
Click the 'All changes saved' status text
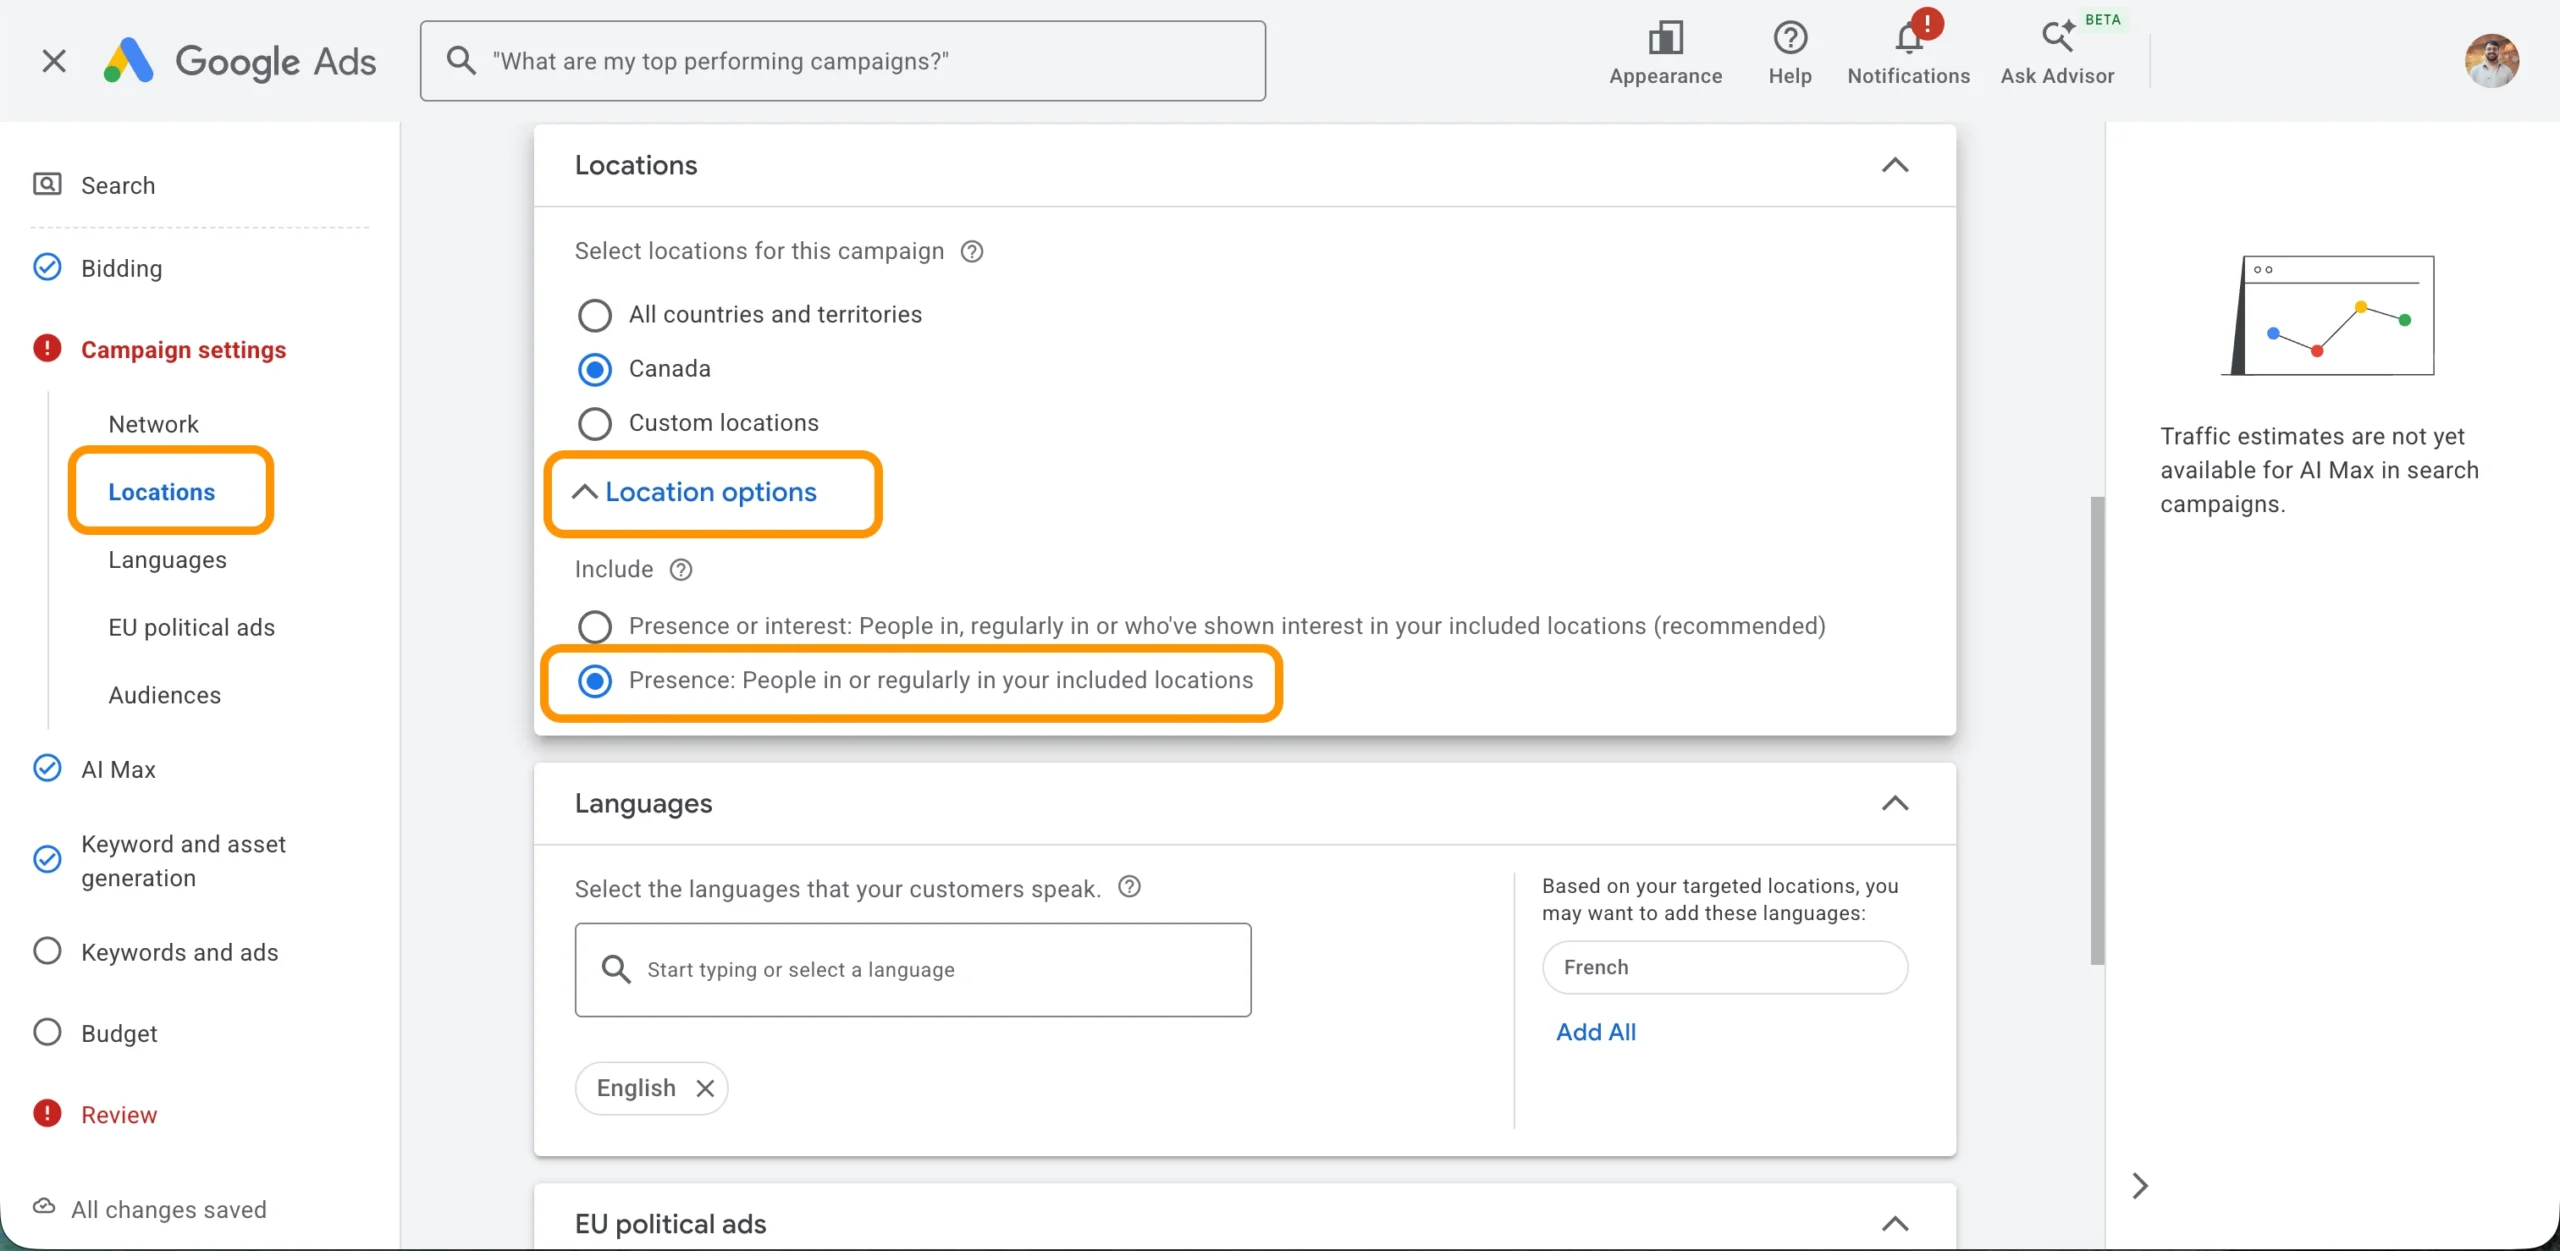169,1209
